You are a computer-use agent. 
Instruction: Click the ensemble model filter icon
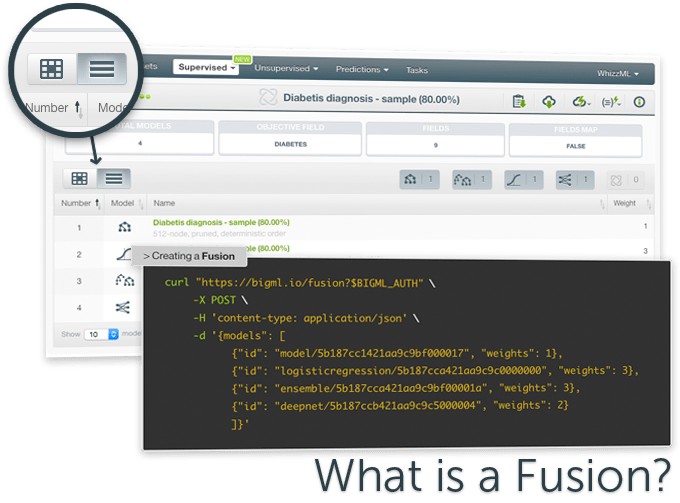(463, 179)
